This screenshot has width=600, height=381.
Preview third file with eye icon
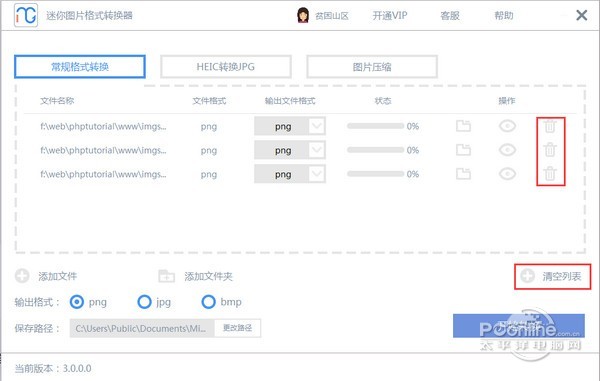507,174
